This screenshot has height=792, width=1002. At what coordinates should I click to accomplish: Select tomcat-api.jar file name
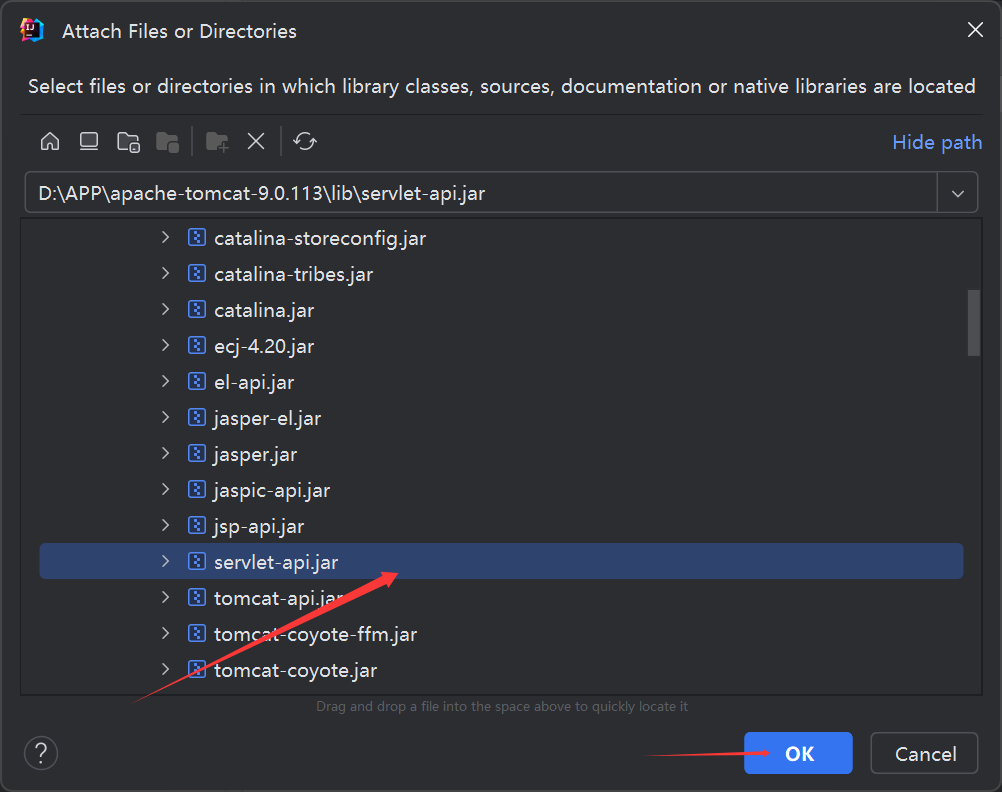coord(279,598)
